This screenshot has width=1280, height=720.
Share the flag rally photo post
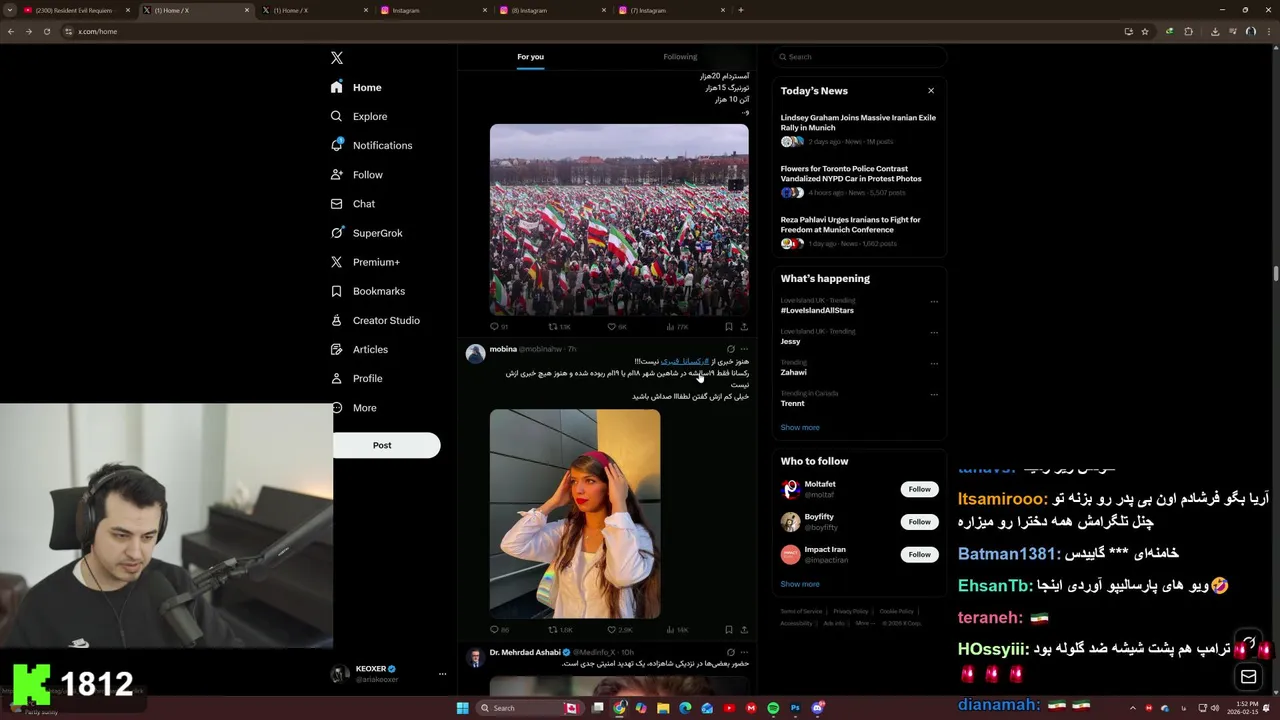(744, 326)
